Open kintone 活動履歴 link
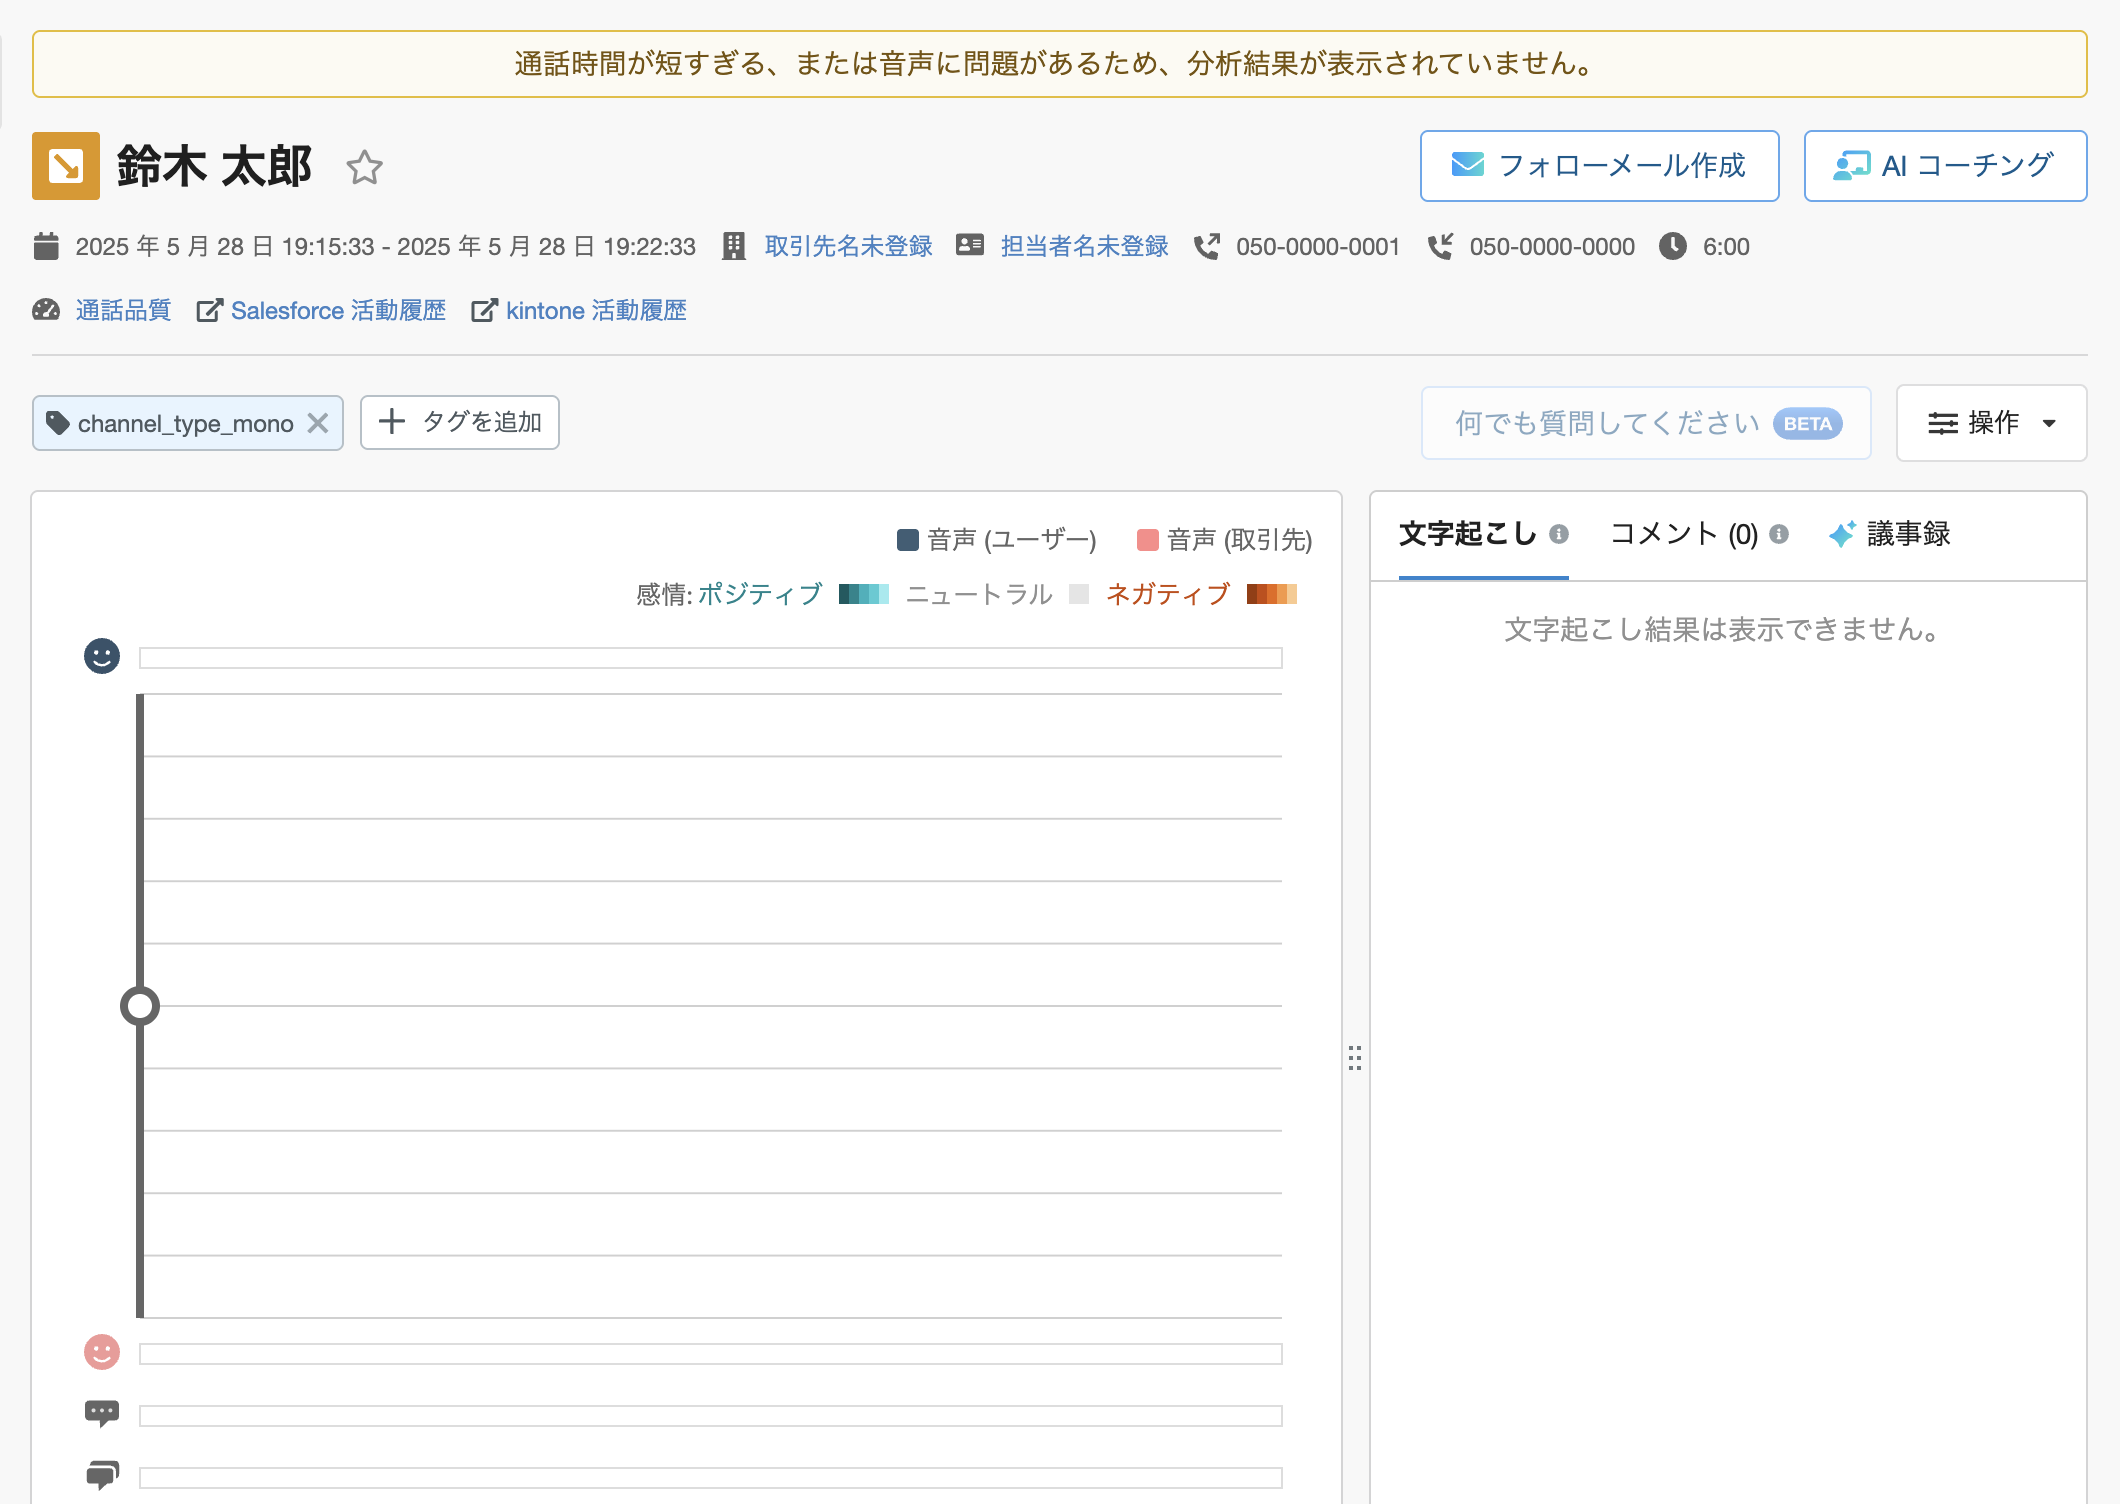 (595, 310)
